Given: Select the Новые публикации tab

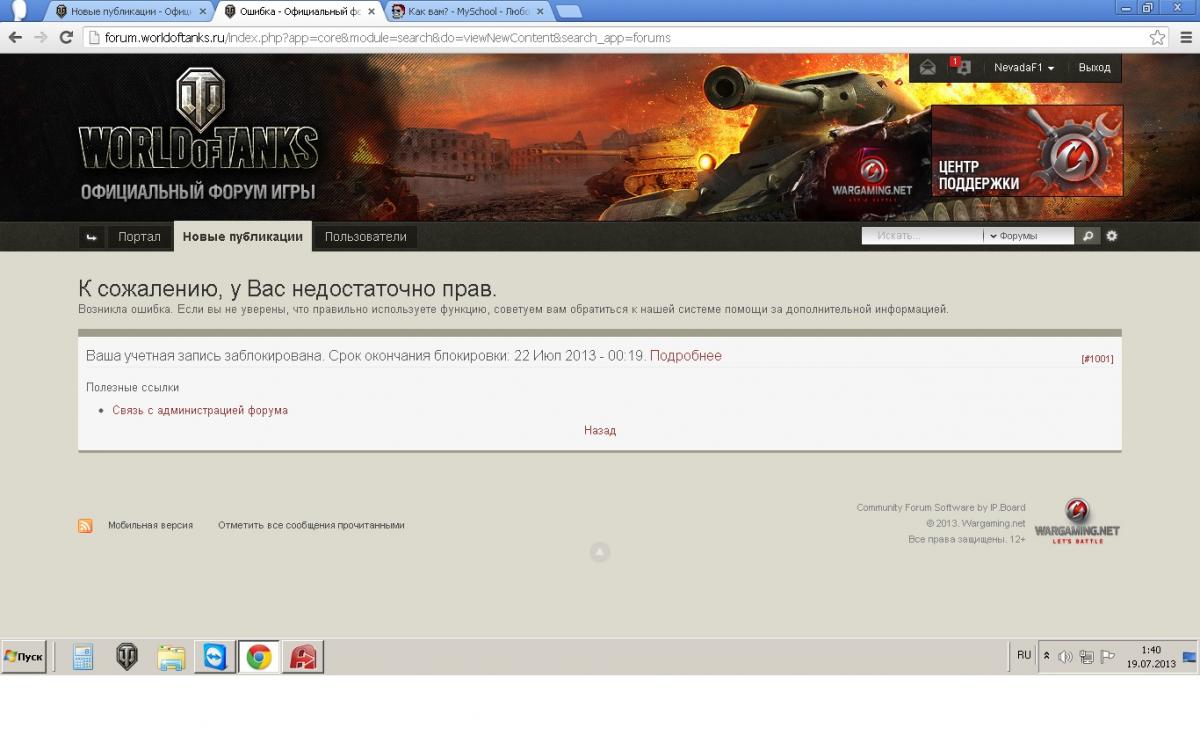Looking at the screenshot, I should click(243, 237).
